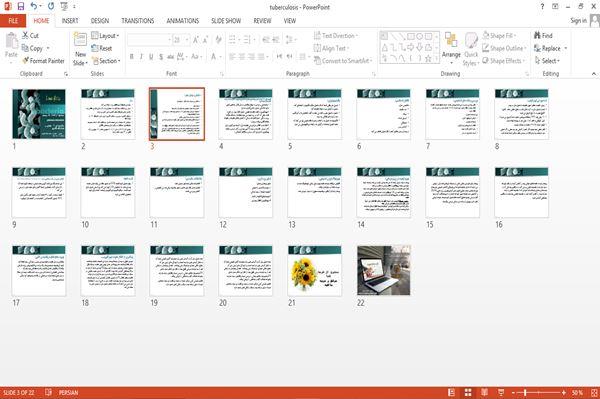
Task: Switch to Reading View icon
Action: tap(484, 392)
